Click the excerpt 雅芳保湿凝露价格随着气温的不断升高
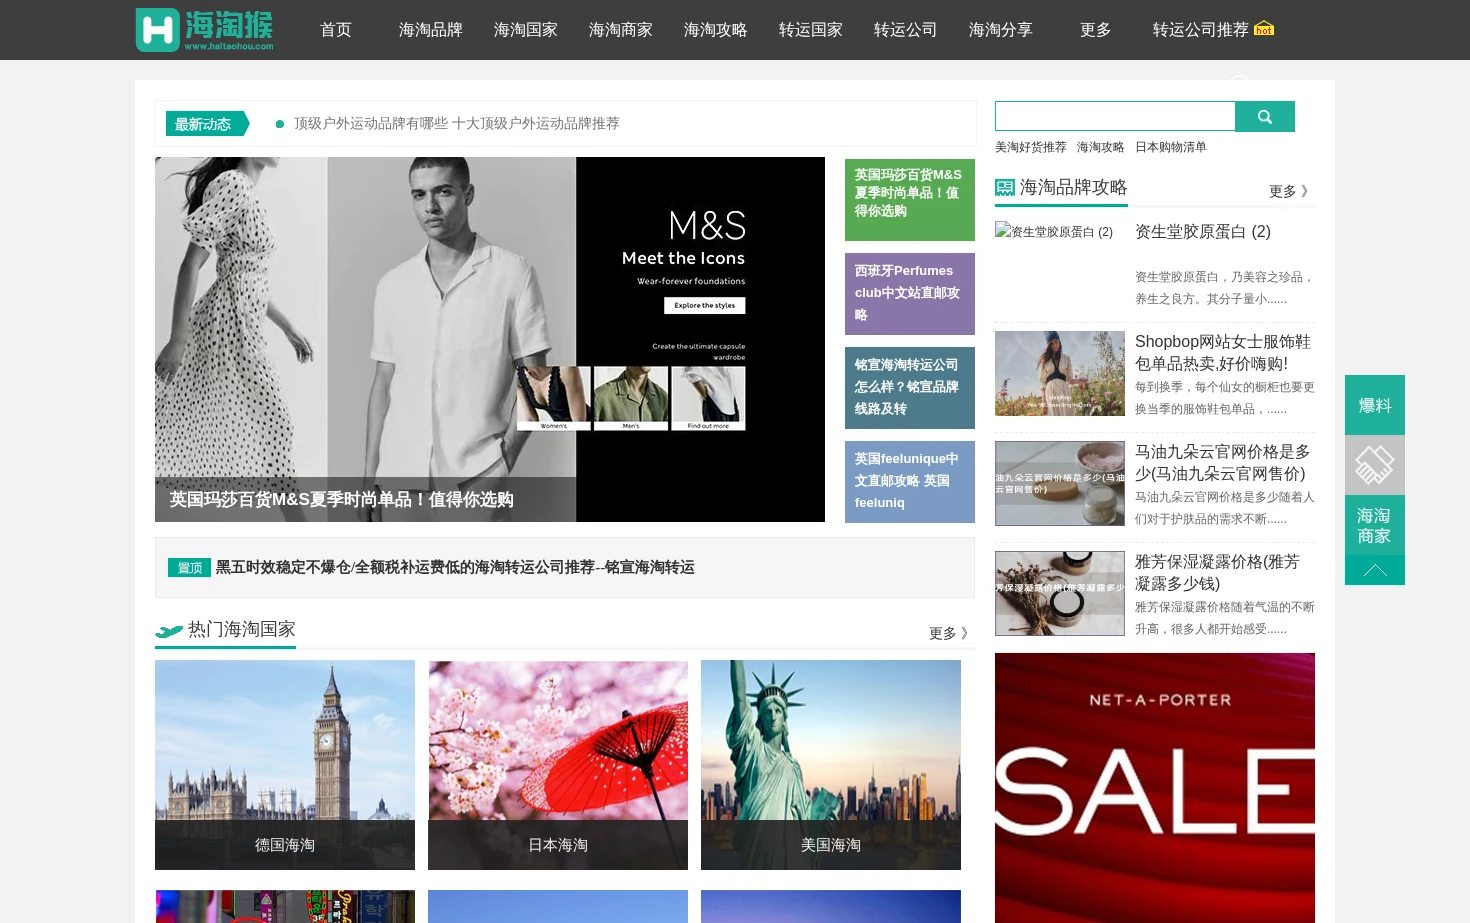The height and width of the screenshot is (923, 1470). (x=1225, y=618)
